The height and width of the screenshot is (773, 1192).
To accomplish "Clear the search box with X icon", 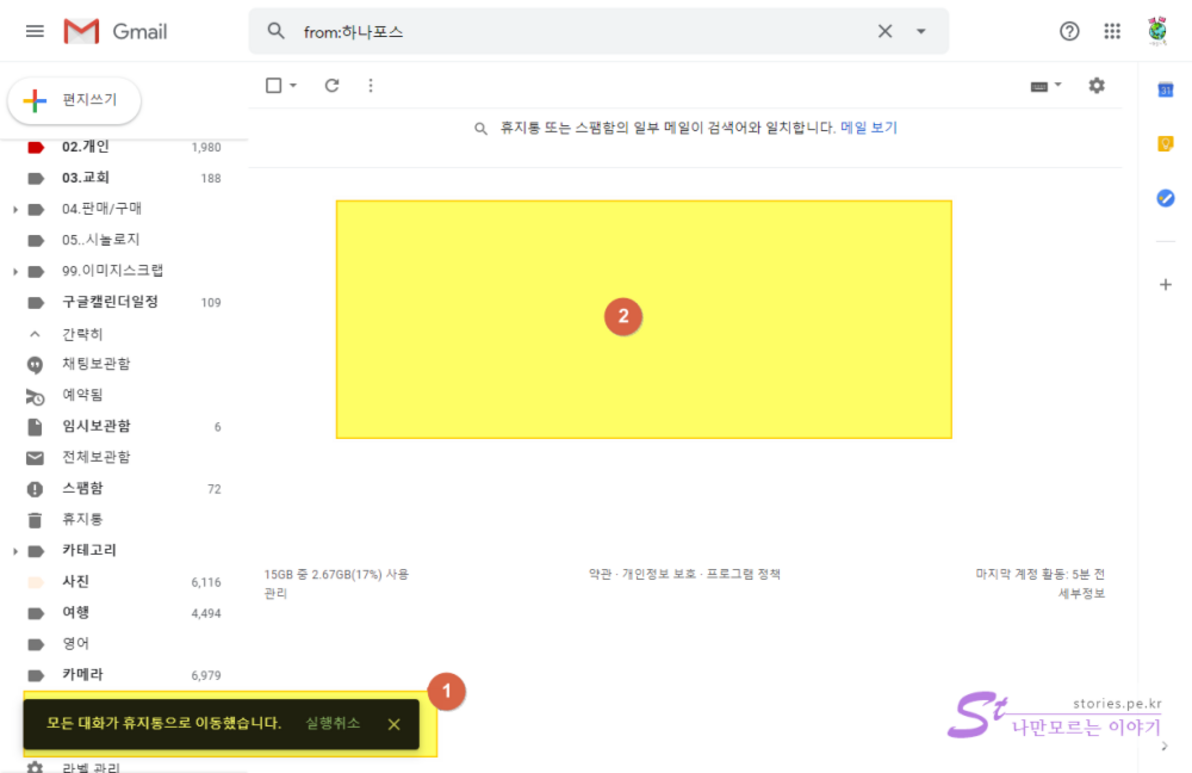I will click(x=885, y=31).
